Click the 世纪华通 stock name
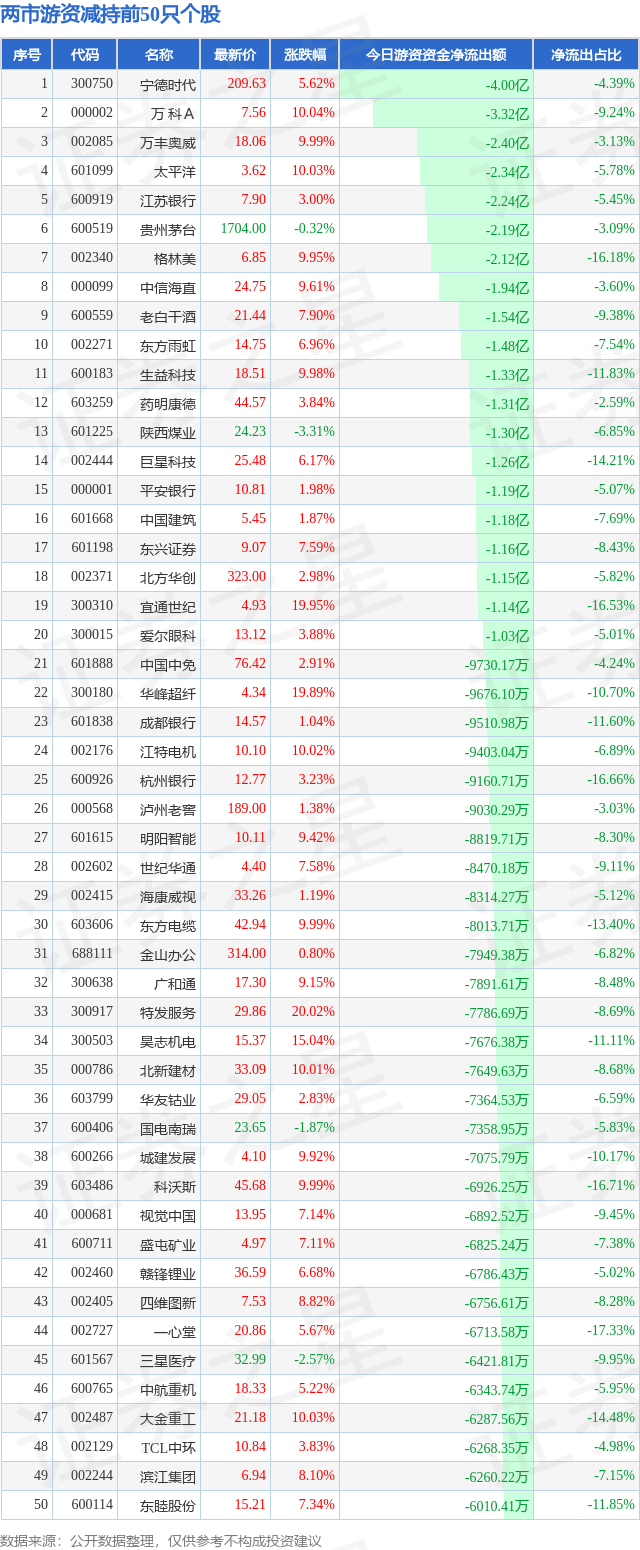This screenshot has height=1550, width=640. 169,868
